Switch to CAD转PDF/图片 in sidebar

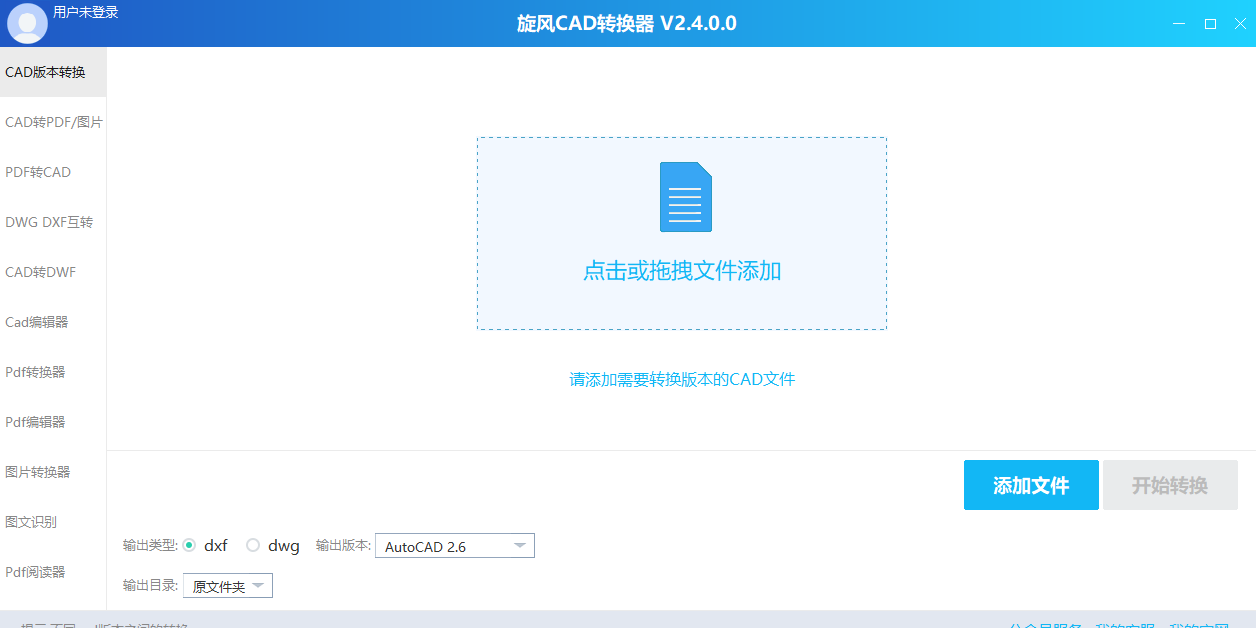53,122
